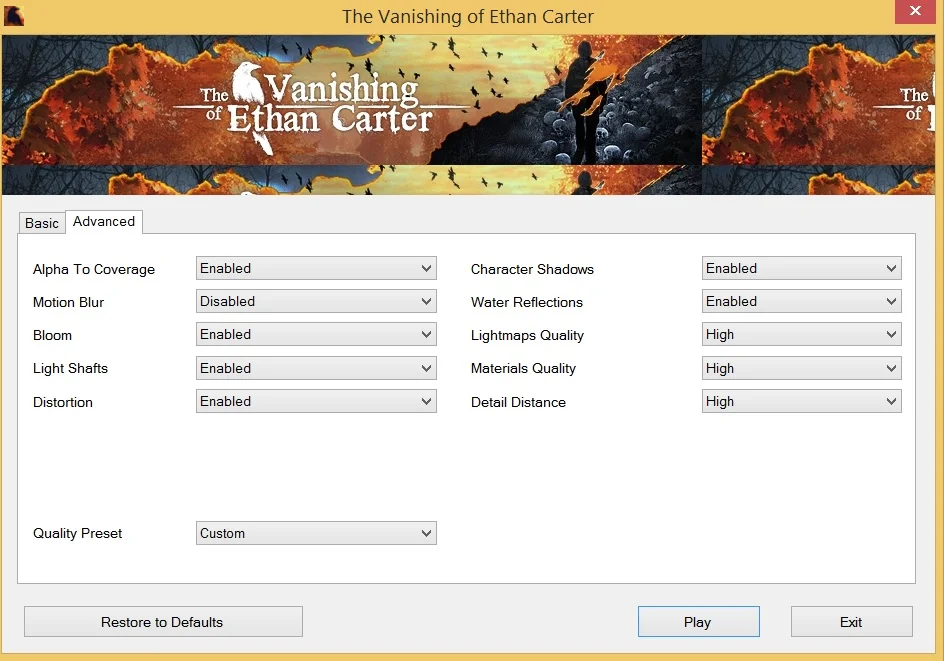This screenshot has width=944, height=661.
Task: Expand the Materials Quality dropdown
Action: click(801, 368)
